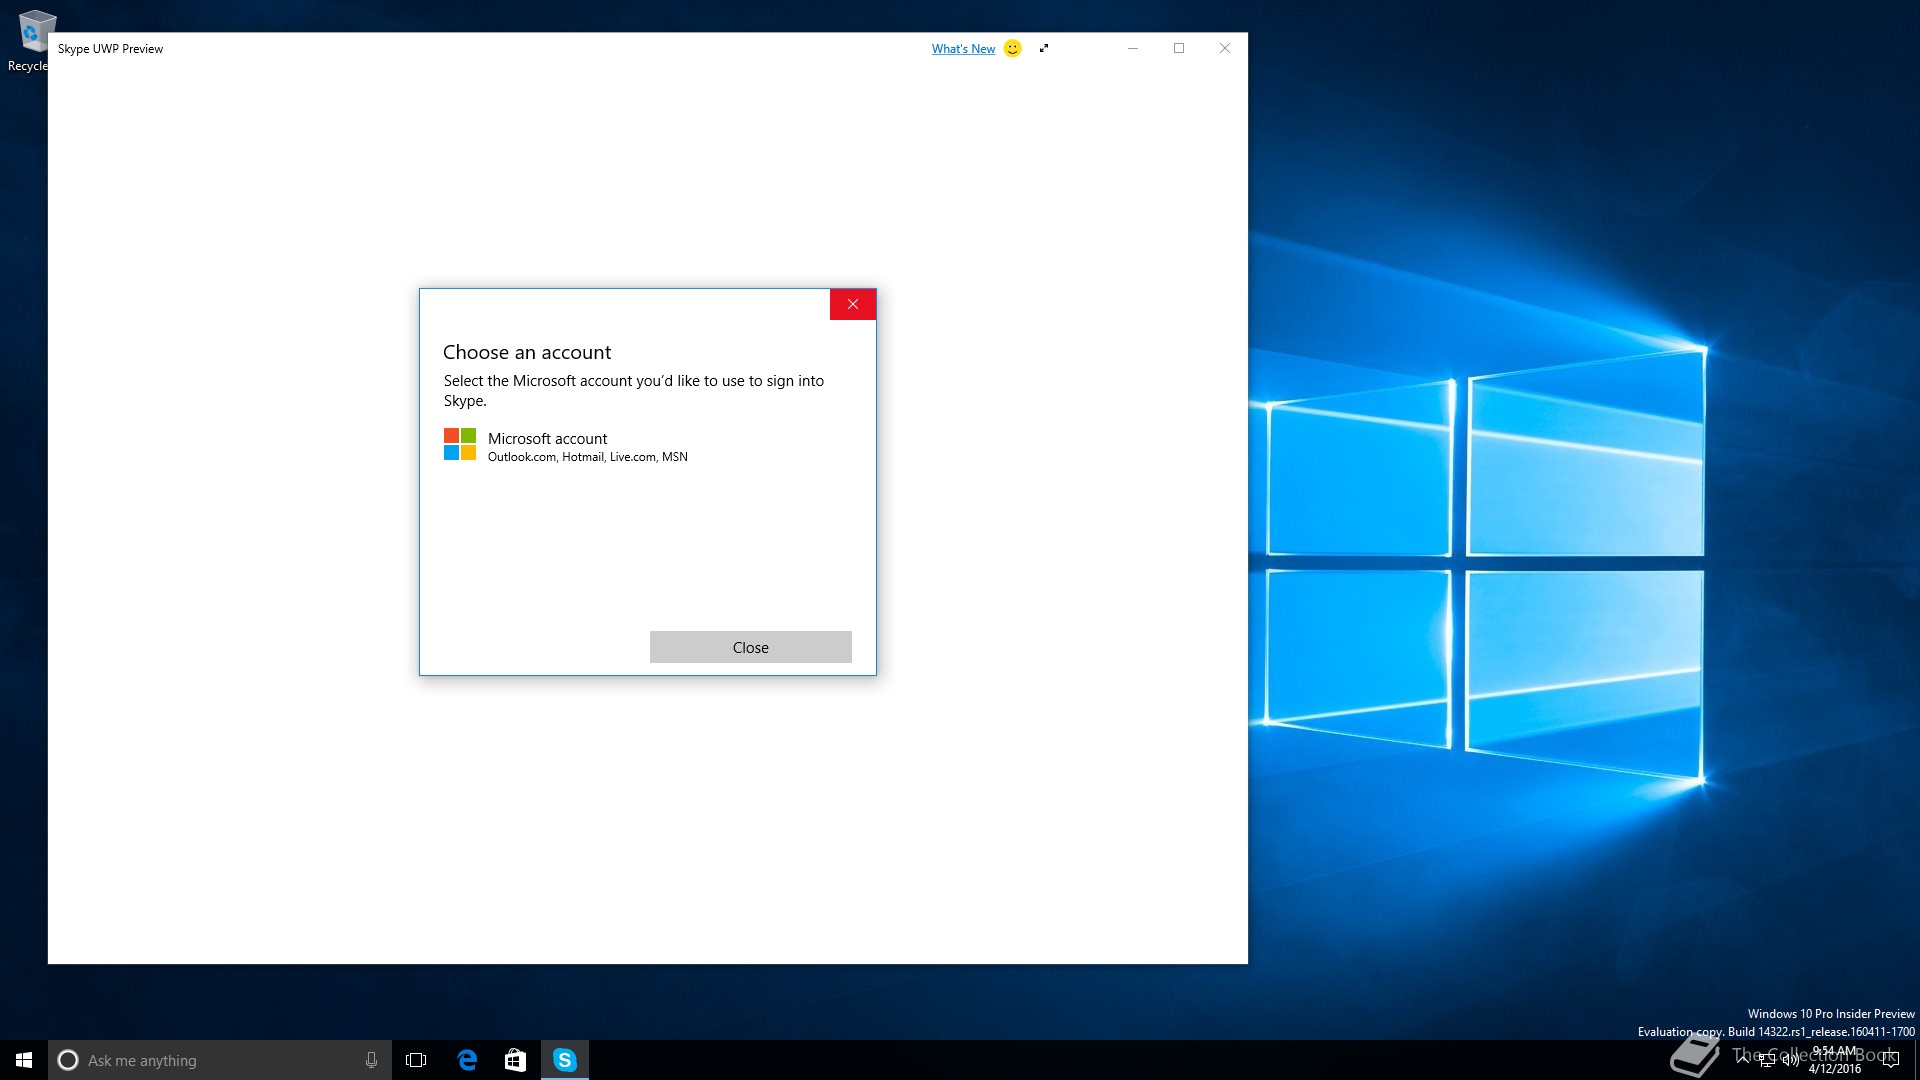
Task: Click the Cortana microphone icon
Action: pyautogui.click(x=371, y=1060)
